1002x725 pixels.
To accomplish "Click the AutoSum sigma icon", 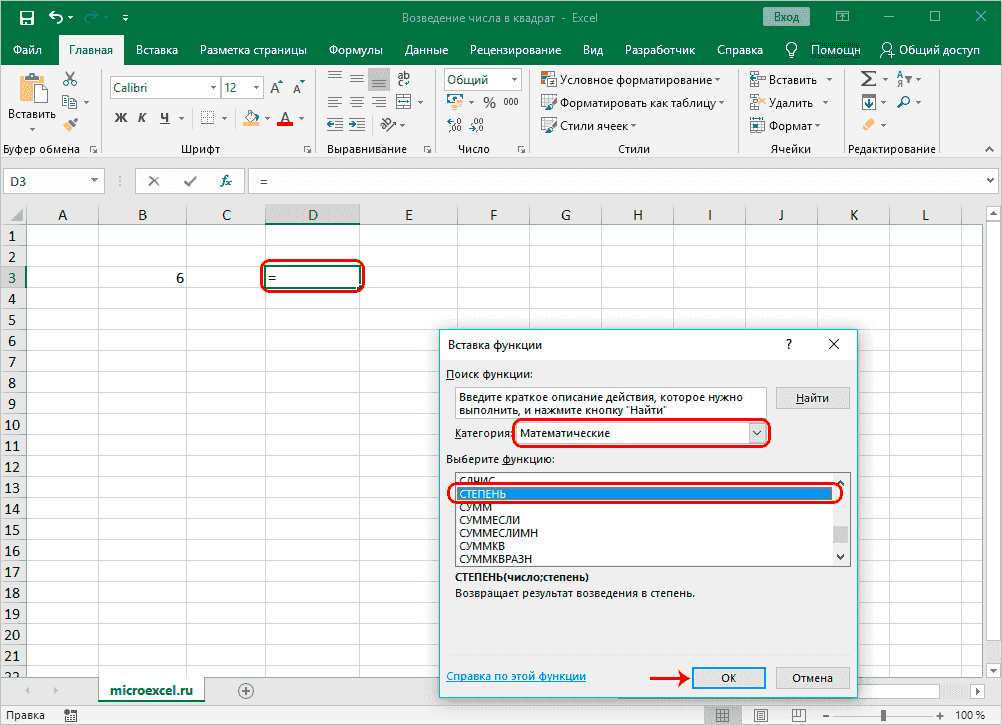I will point(868,79).
